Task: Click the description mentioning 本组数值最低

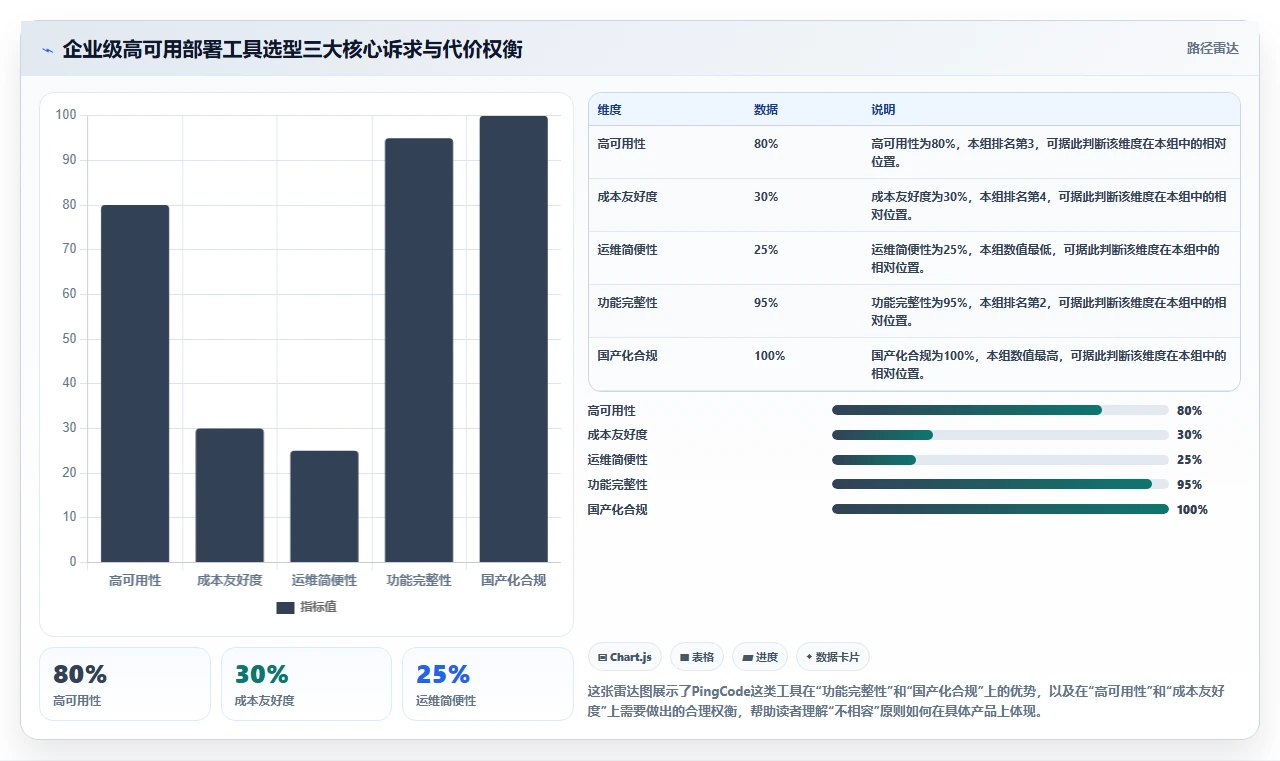Action: [x=1048, y=259]
